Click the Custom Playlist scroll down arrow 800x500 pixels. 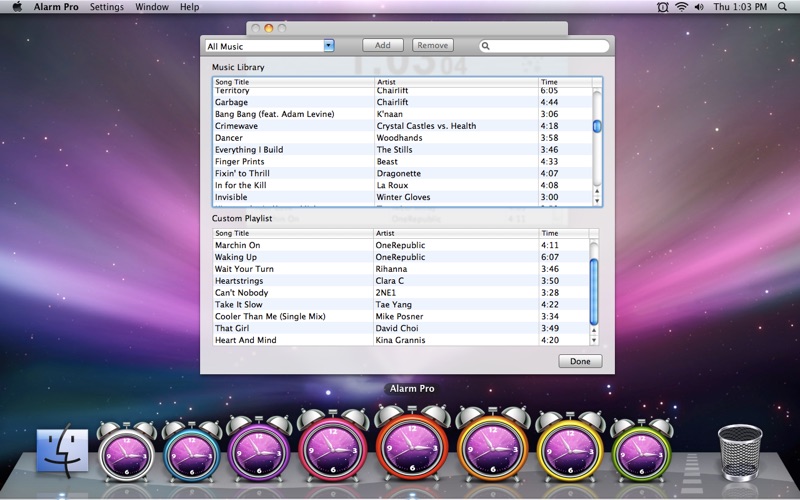[x=594, y=340]
